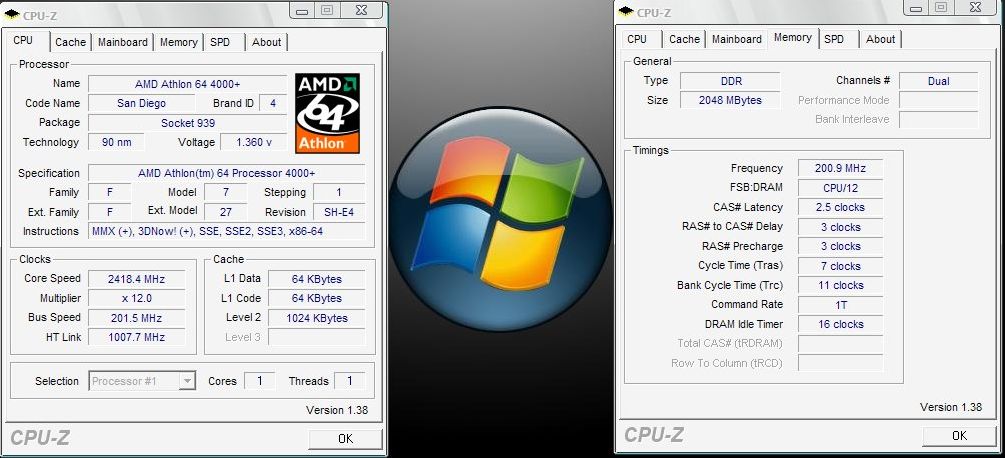Click the memory Size value 2048 MBytes
Viewport: 1005px width, 458px height.
(730, 101)
